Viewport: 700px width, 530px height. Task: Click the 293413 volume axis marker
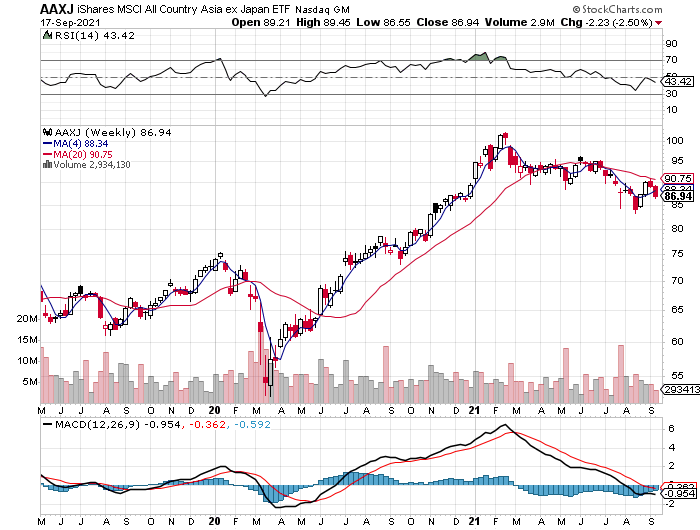coord(681,389)
